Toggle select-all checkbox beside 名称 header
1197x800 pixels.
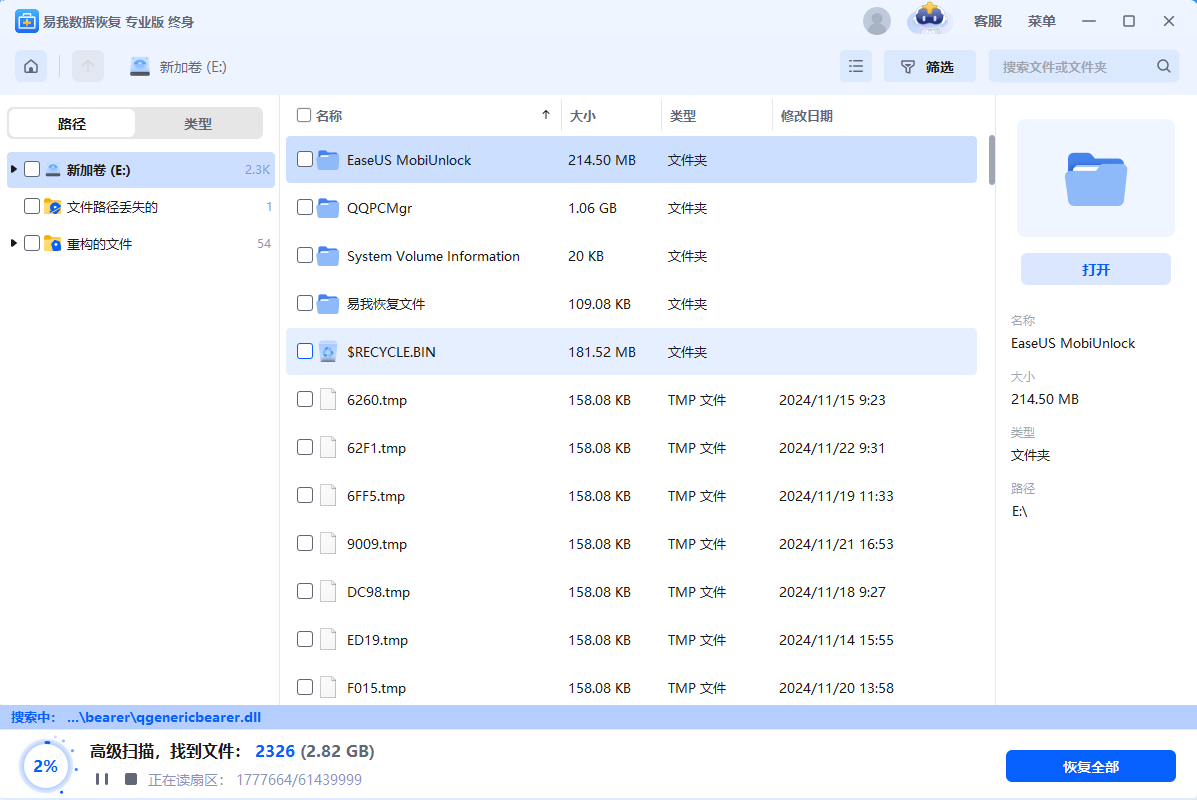tap(304, 116)
